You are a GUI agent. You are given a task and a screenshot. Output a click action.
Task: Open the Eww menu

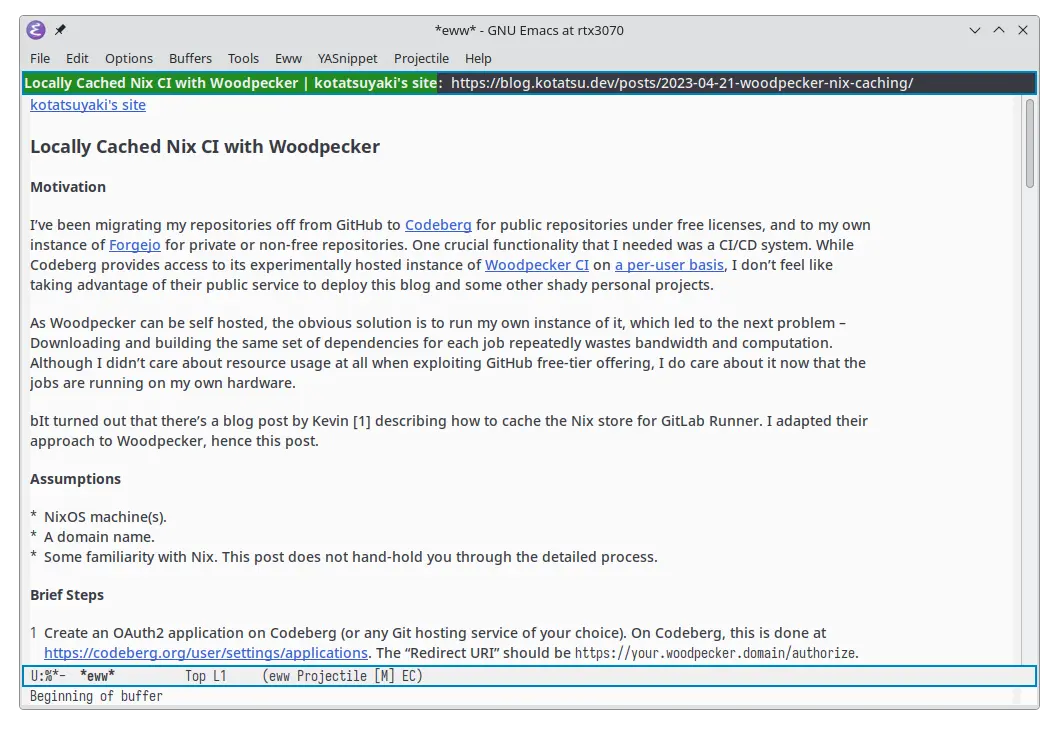click(x=288, y=58)
